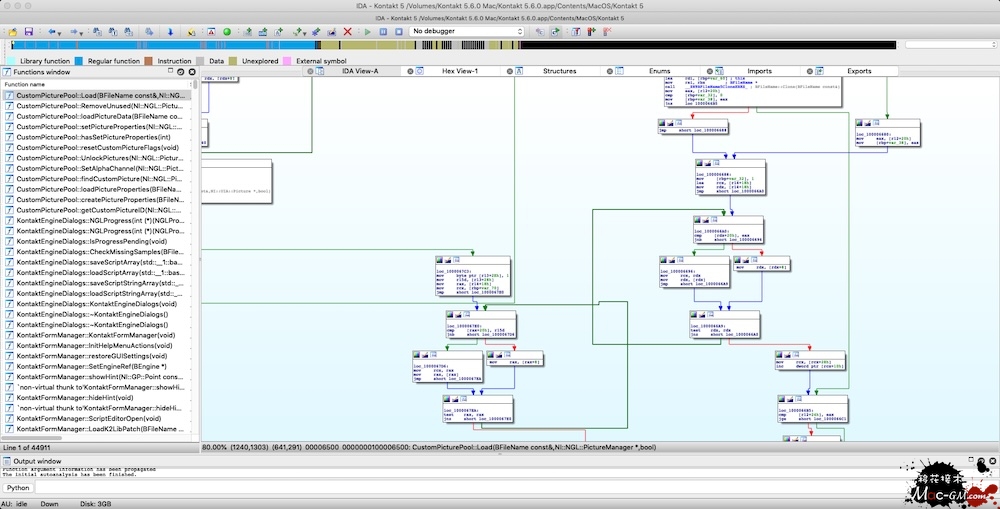Terminate process with the stop icon
The height and width of the screenshot is (509, 1000).
click(399, 31)
